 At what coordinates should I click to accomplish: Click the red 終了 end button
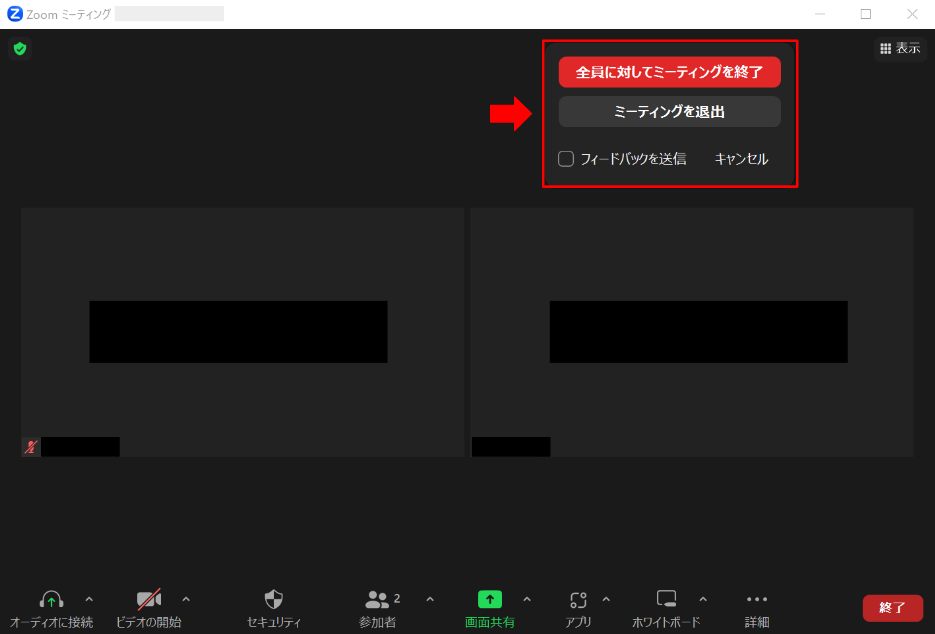pyautogui.click(x=893, y=608)
